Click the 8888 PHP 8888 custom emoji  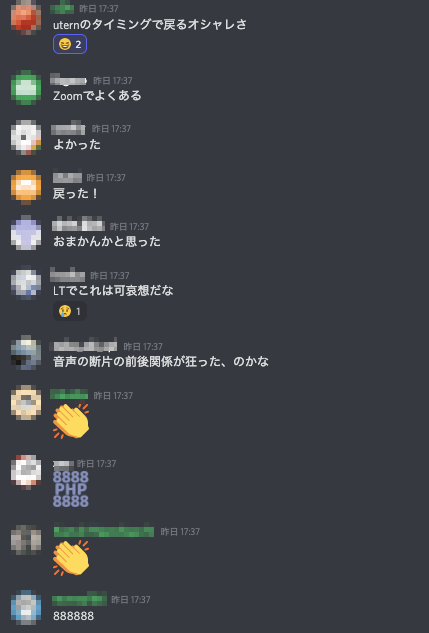pos(71,489)
